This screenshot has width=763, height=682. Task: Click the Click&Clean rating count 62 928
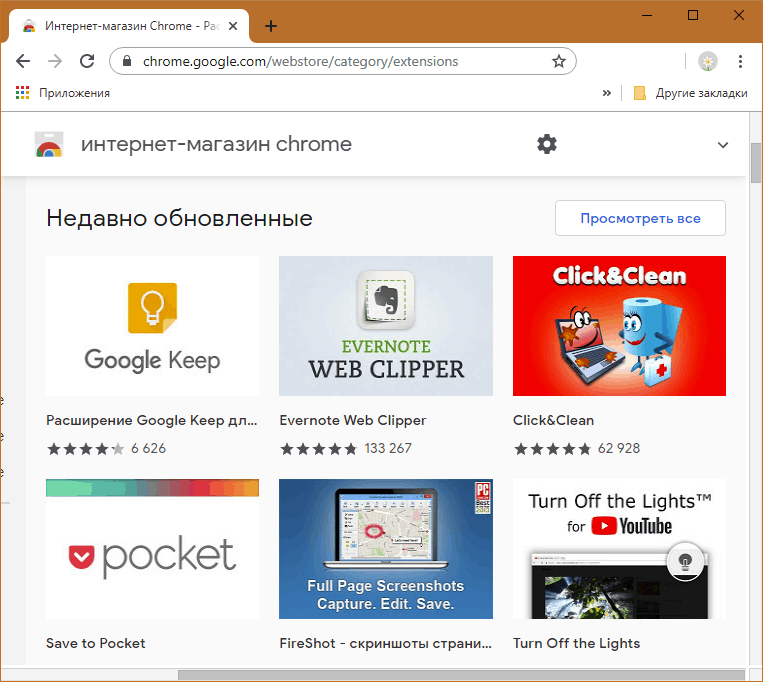(618, 448)
